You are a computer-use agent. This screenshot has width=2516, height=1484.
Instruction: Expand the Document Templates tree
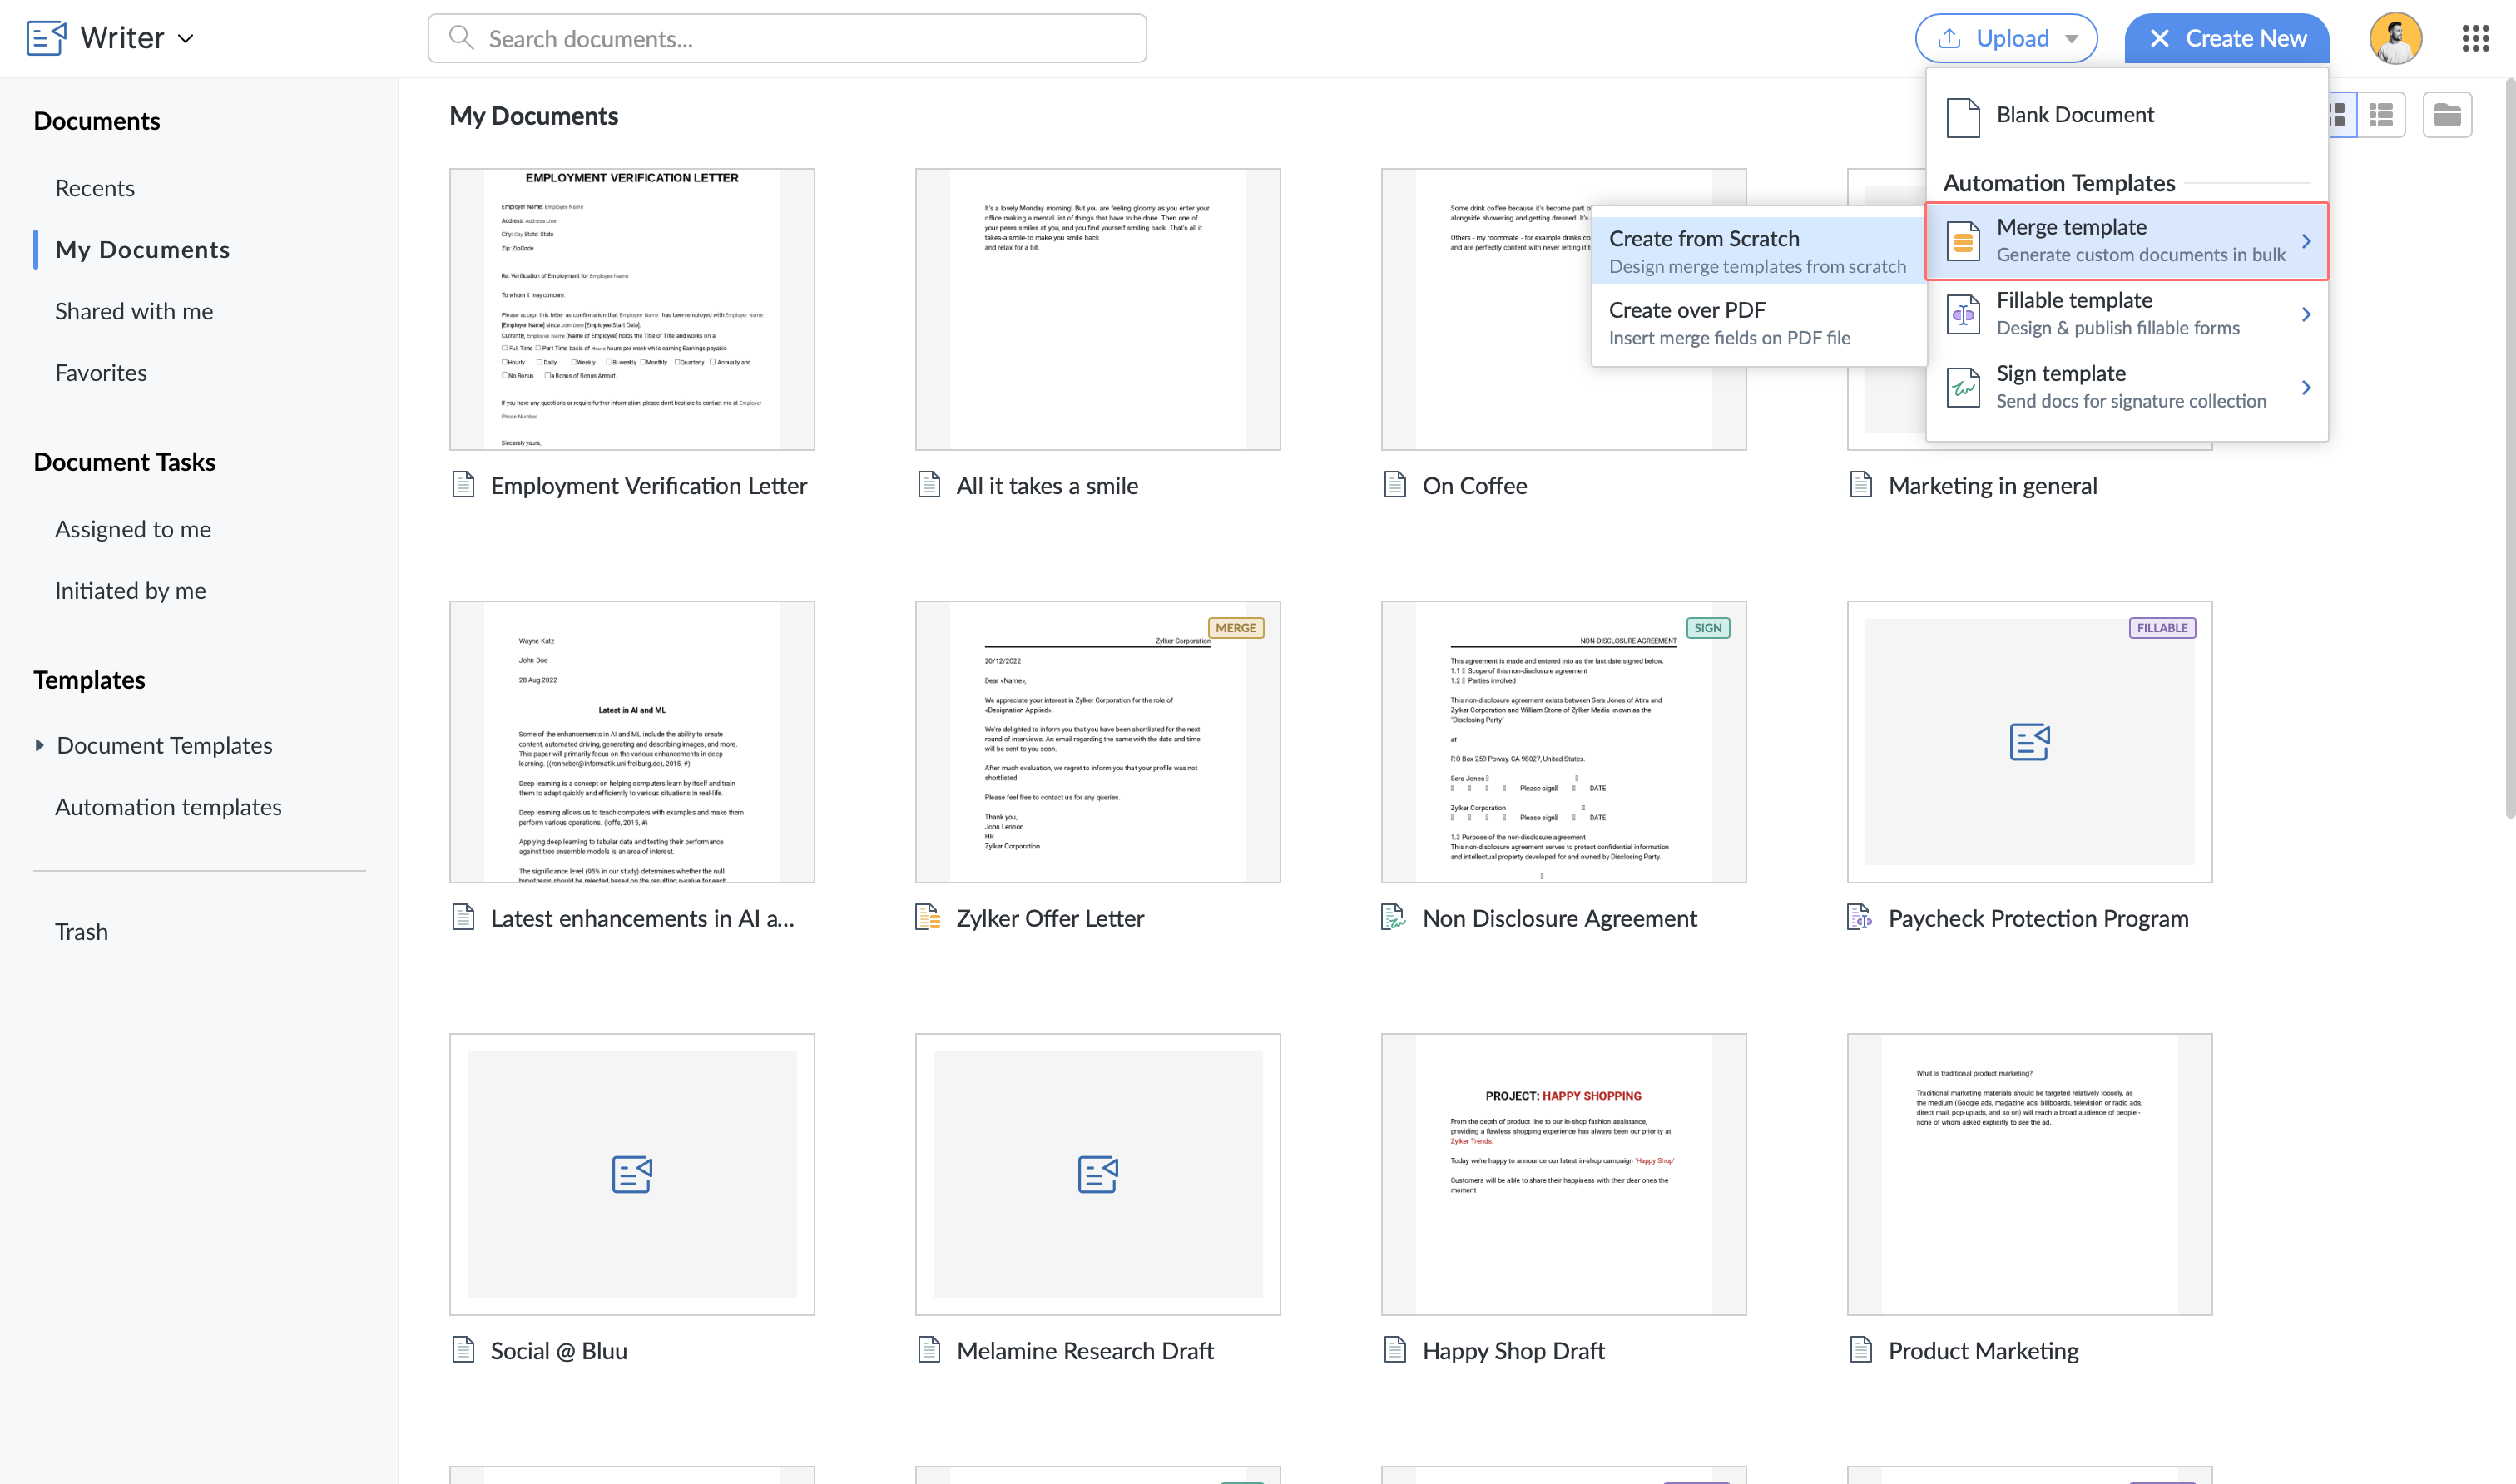[x=39, y=745]
